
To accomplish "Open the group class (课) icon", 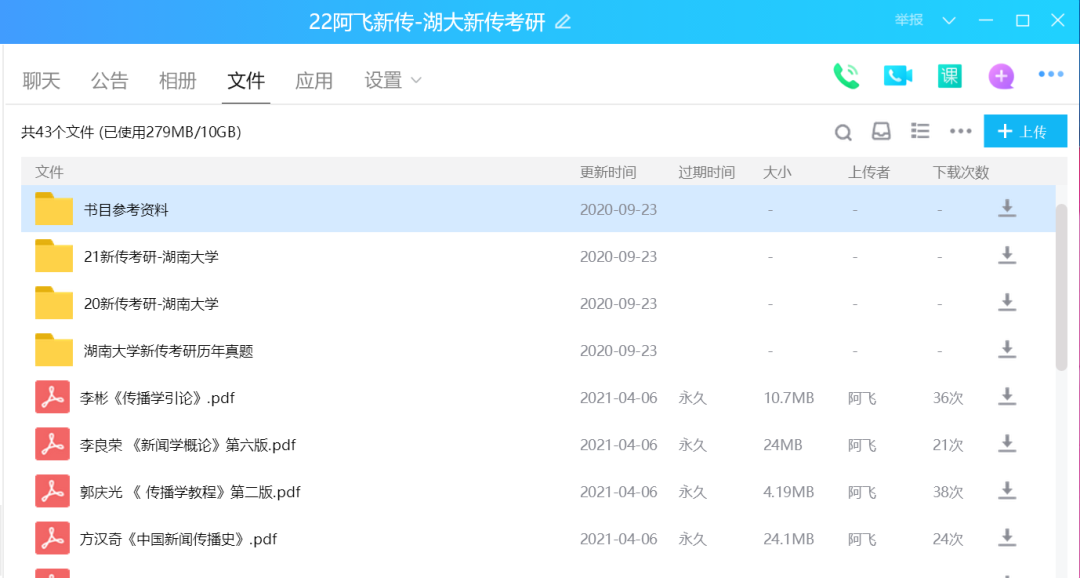I will click(x=949, y=76).
